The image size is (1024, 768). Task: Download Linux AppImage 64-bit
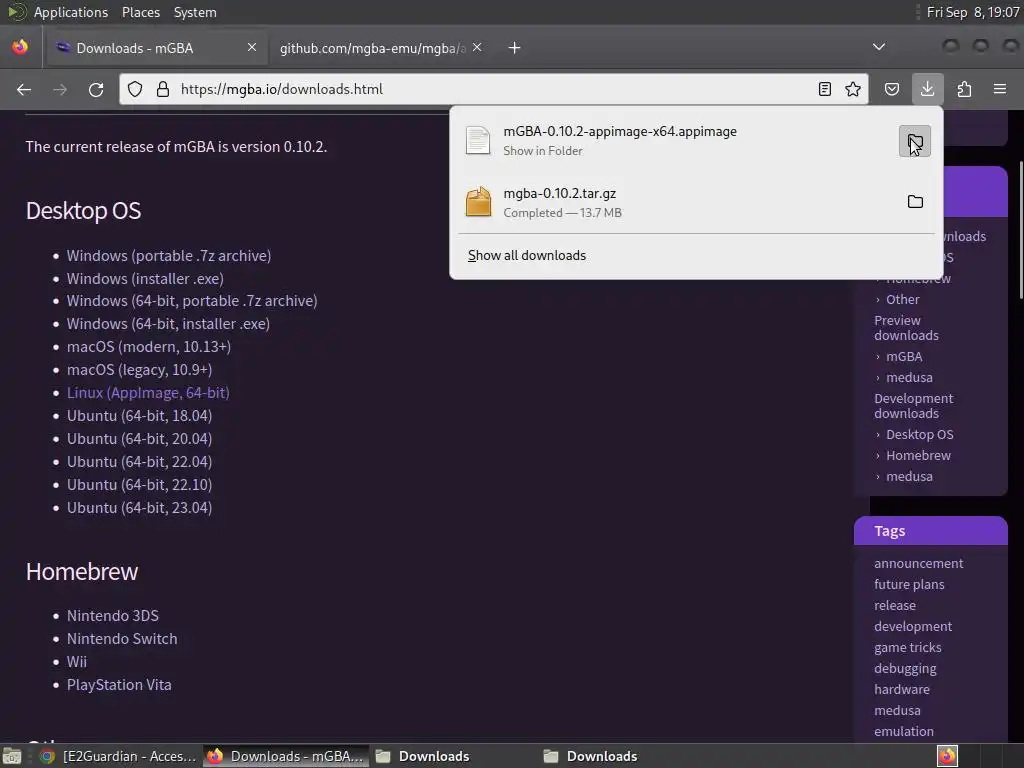coord(148,392)
